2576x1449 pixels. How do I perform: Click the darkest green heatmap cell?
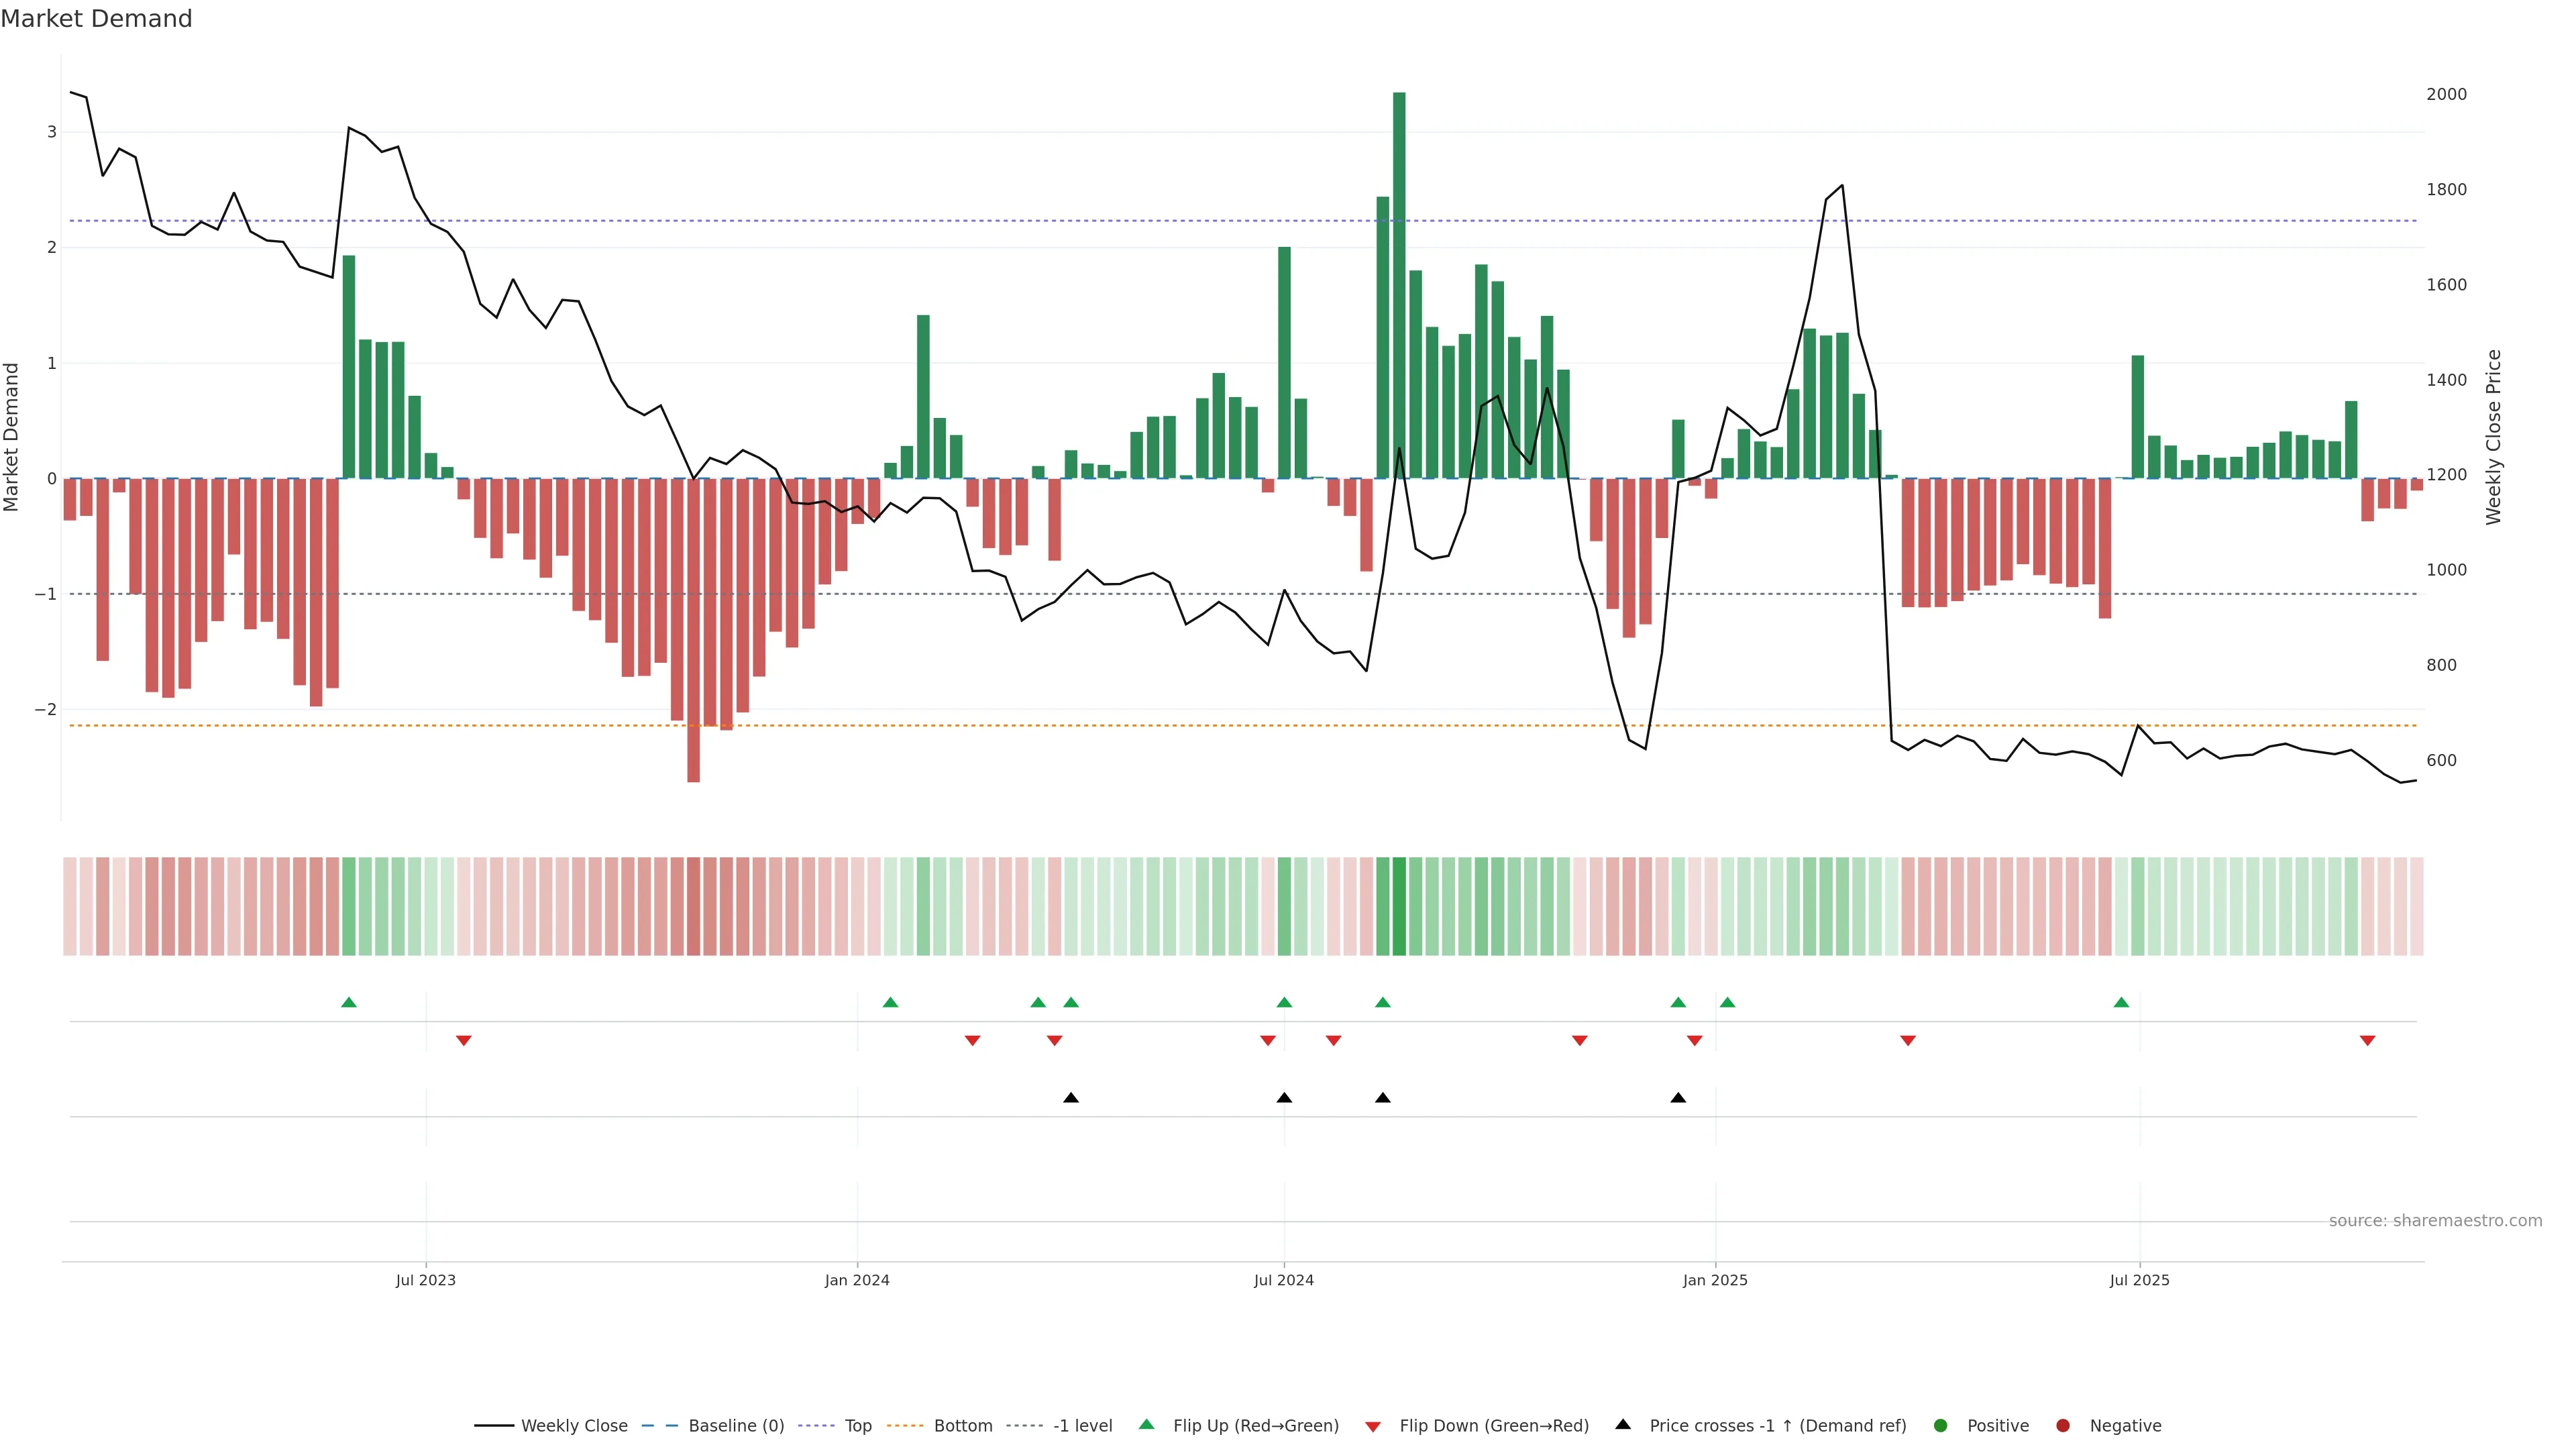click(x=1399, y=906)
